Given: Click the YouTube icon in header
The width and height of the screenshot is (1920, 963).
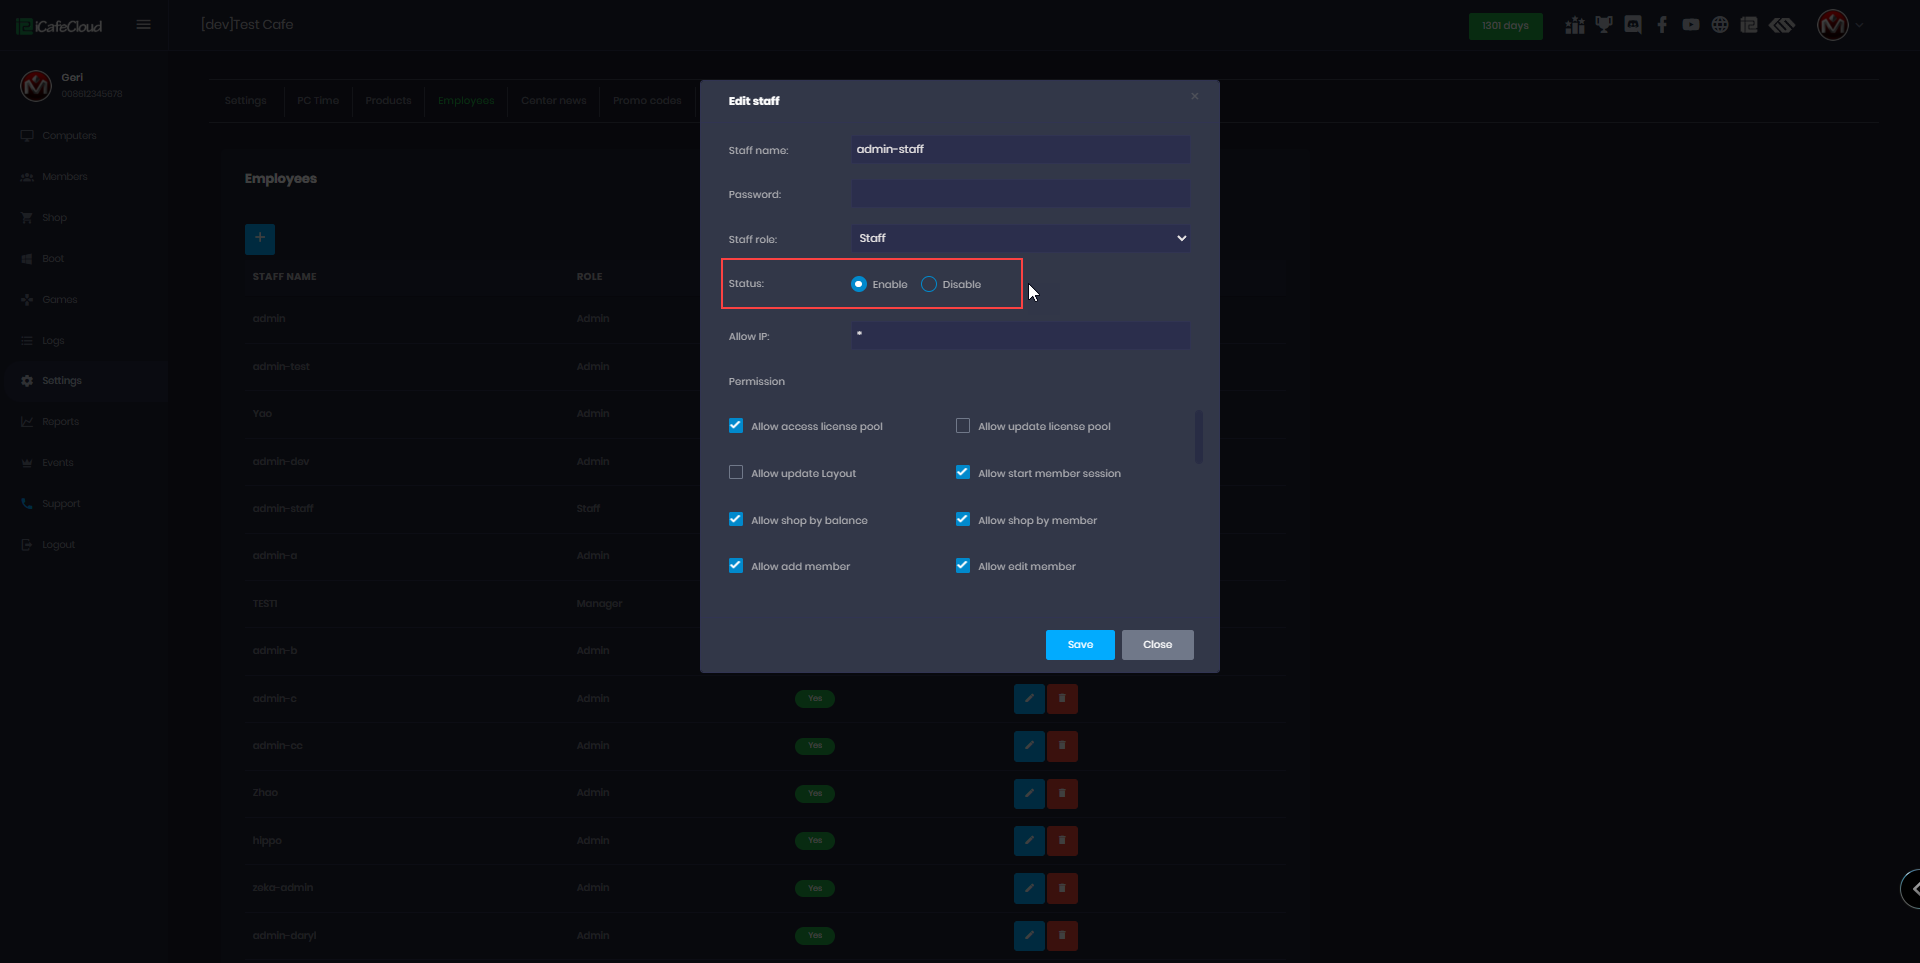Looking at the screenshot, I should tap(1691, 25).
